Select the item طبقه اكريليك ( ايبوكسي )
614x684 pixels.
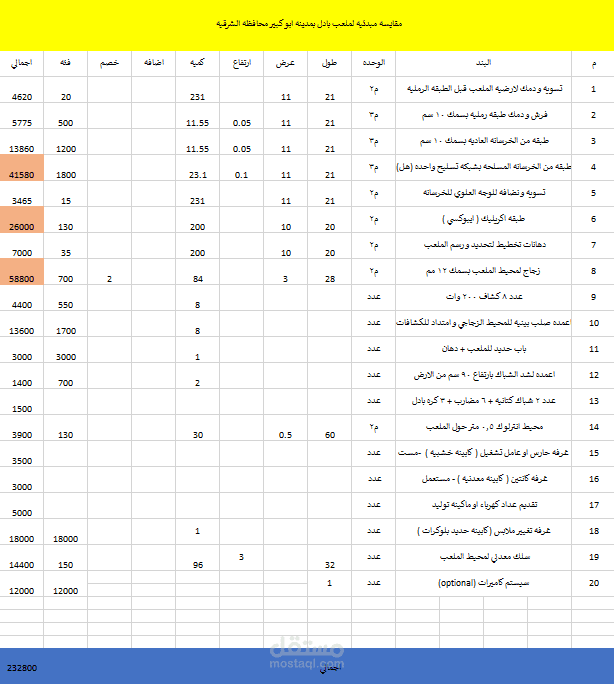point(484,220)
